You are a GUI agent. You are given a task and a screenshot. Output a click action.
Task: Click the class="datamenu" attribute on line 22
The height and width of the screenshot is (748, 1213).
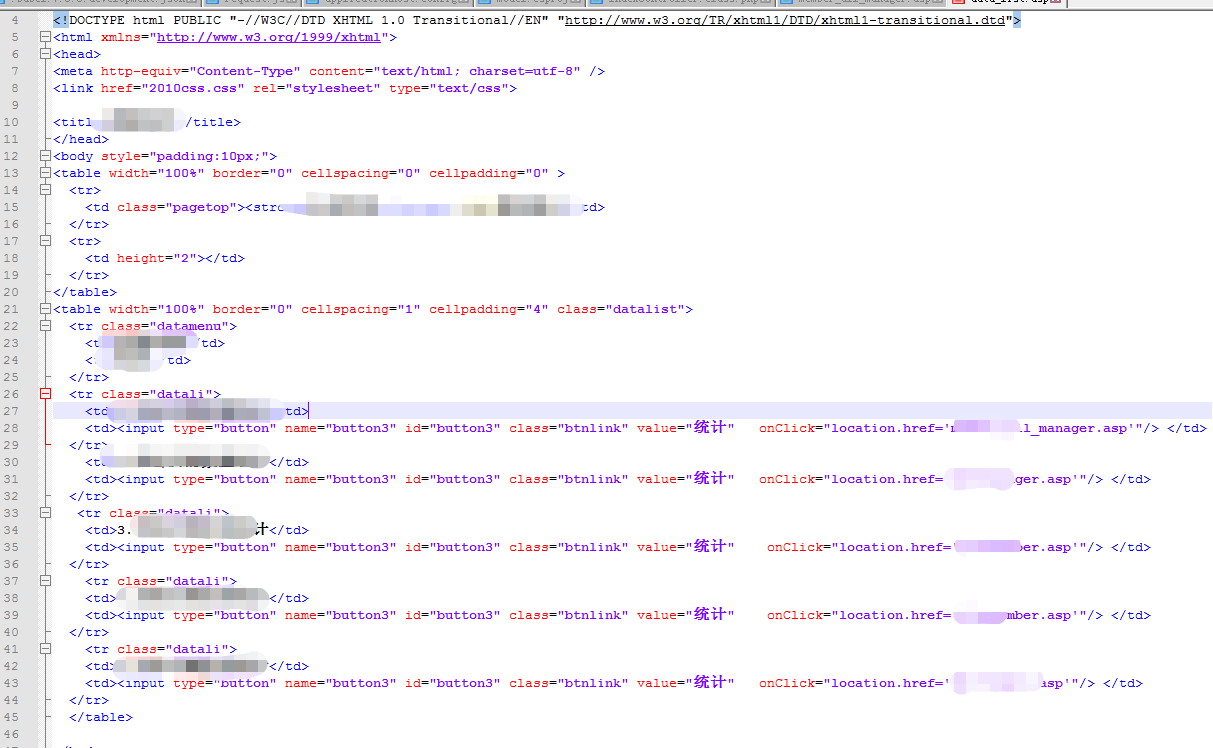pos(165,326)
